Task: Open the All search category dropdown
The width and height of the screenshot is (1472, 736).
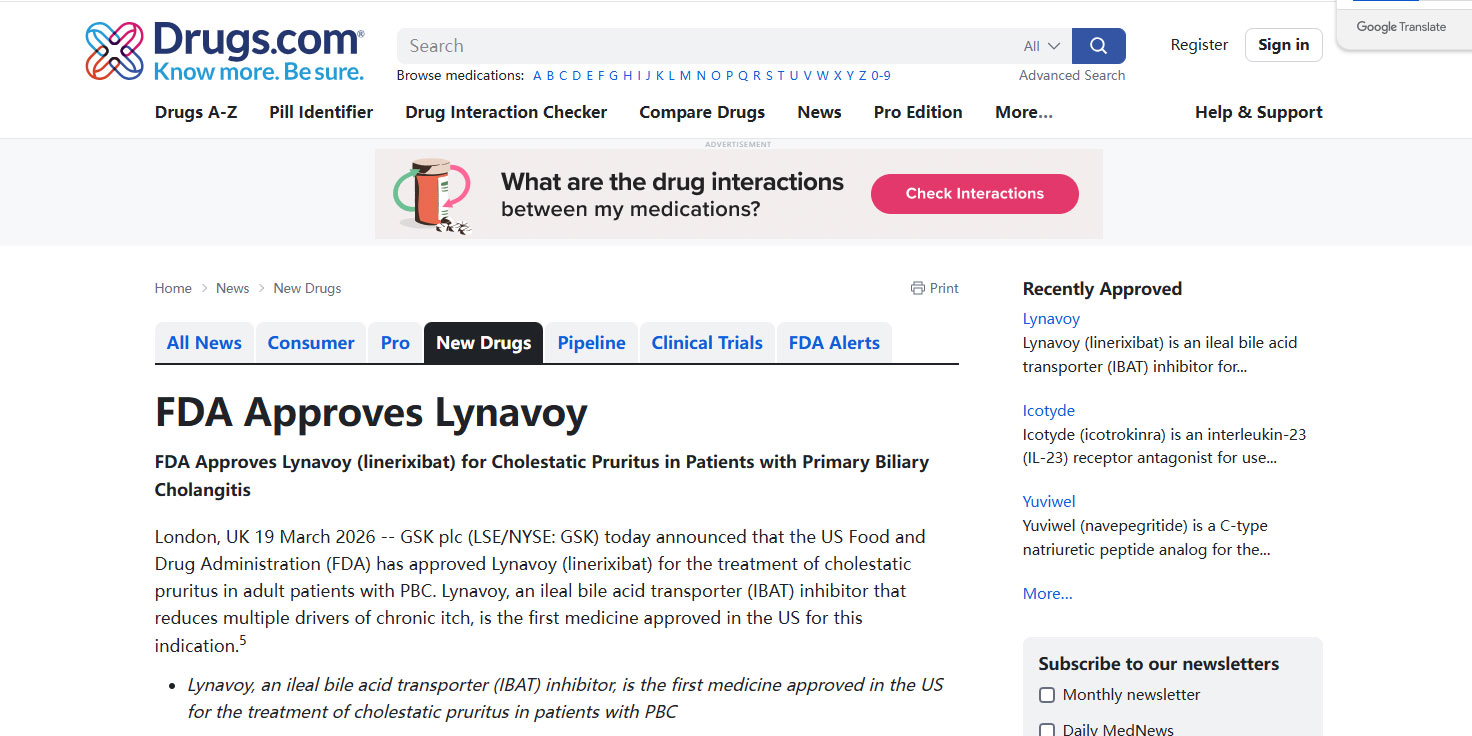Action: point(1041,46)
